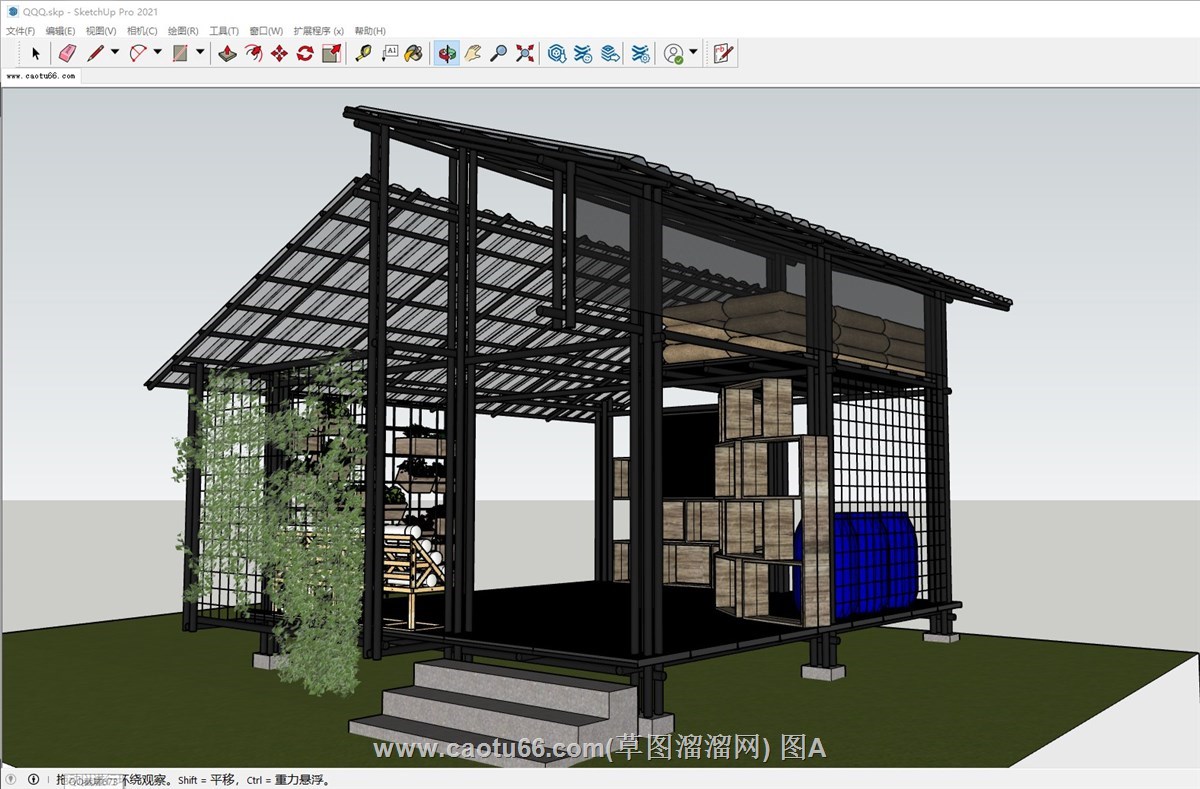This screenshot has width=1200, height=789.
Task: Open the Rectangle shape tool dropdown
Action: (x=200, y=52)
